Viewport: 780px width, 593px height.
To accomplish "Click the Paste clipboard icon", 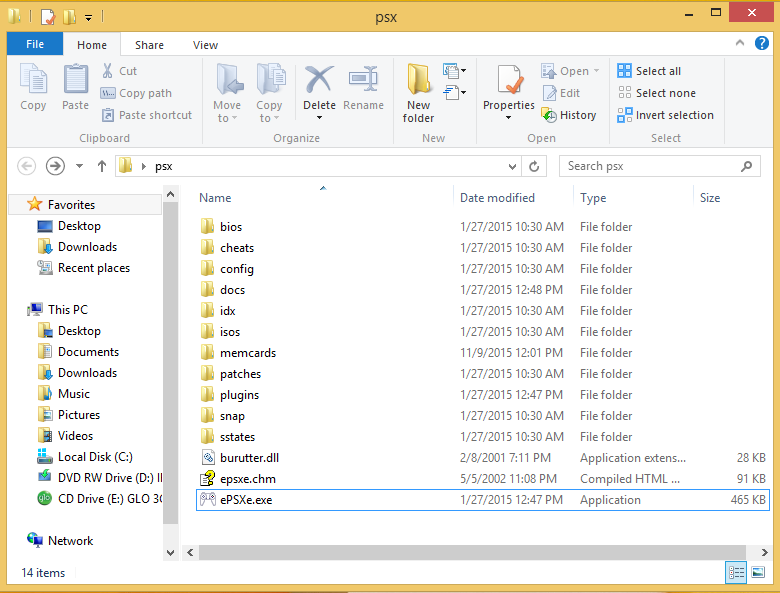I will click(76, 79).
